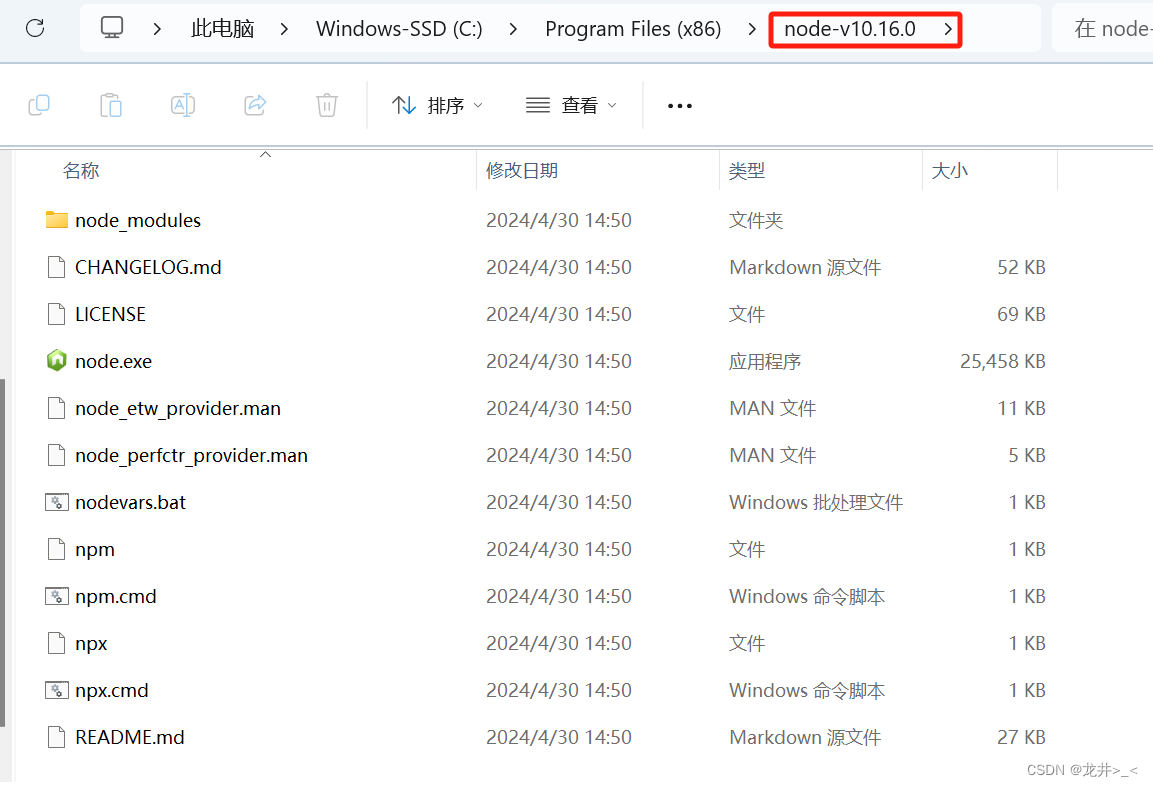Viewport: 1153px width, 786px height.
Task: Sort by the 修改日期 column header
Action: (x=522, y=171)
